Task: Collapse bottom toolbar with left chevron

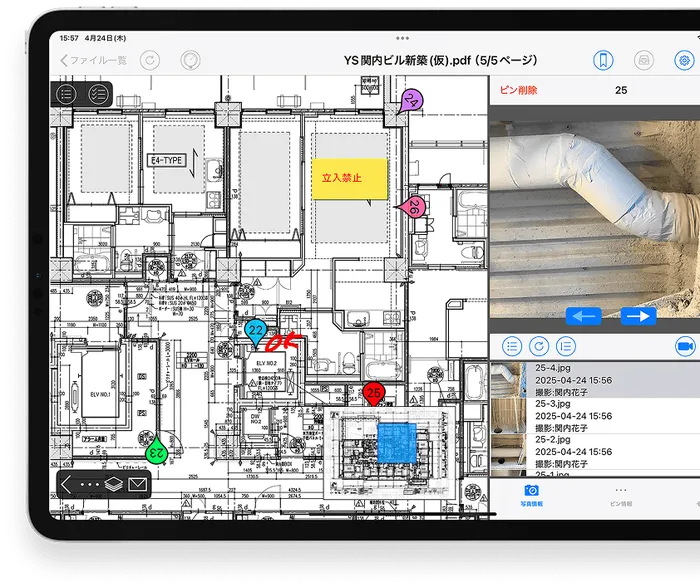Action: [x=67, y=484]
